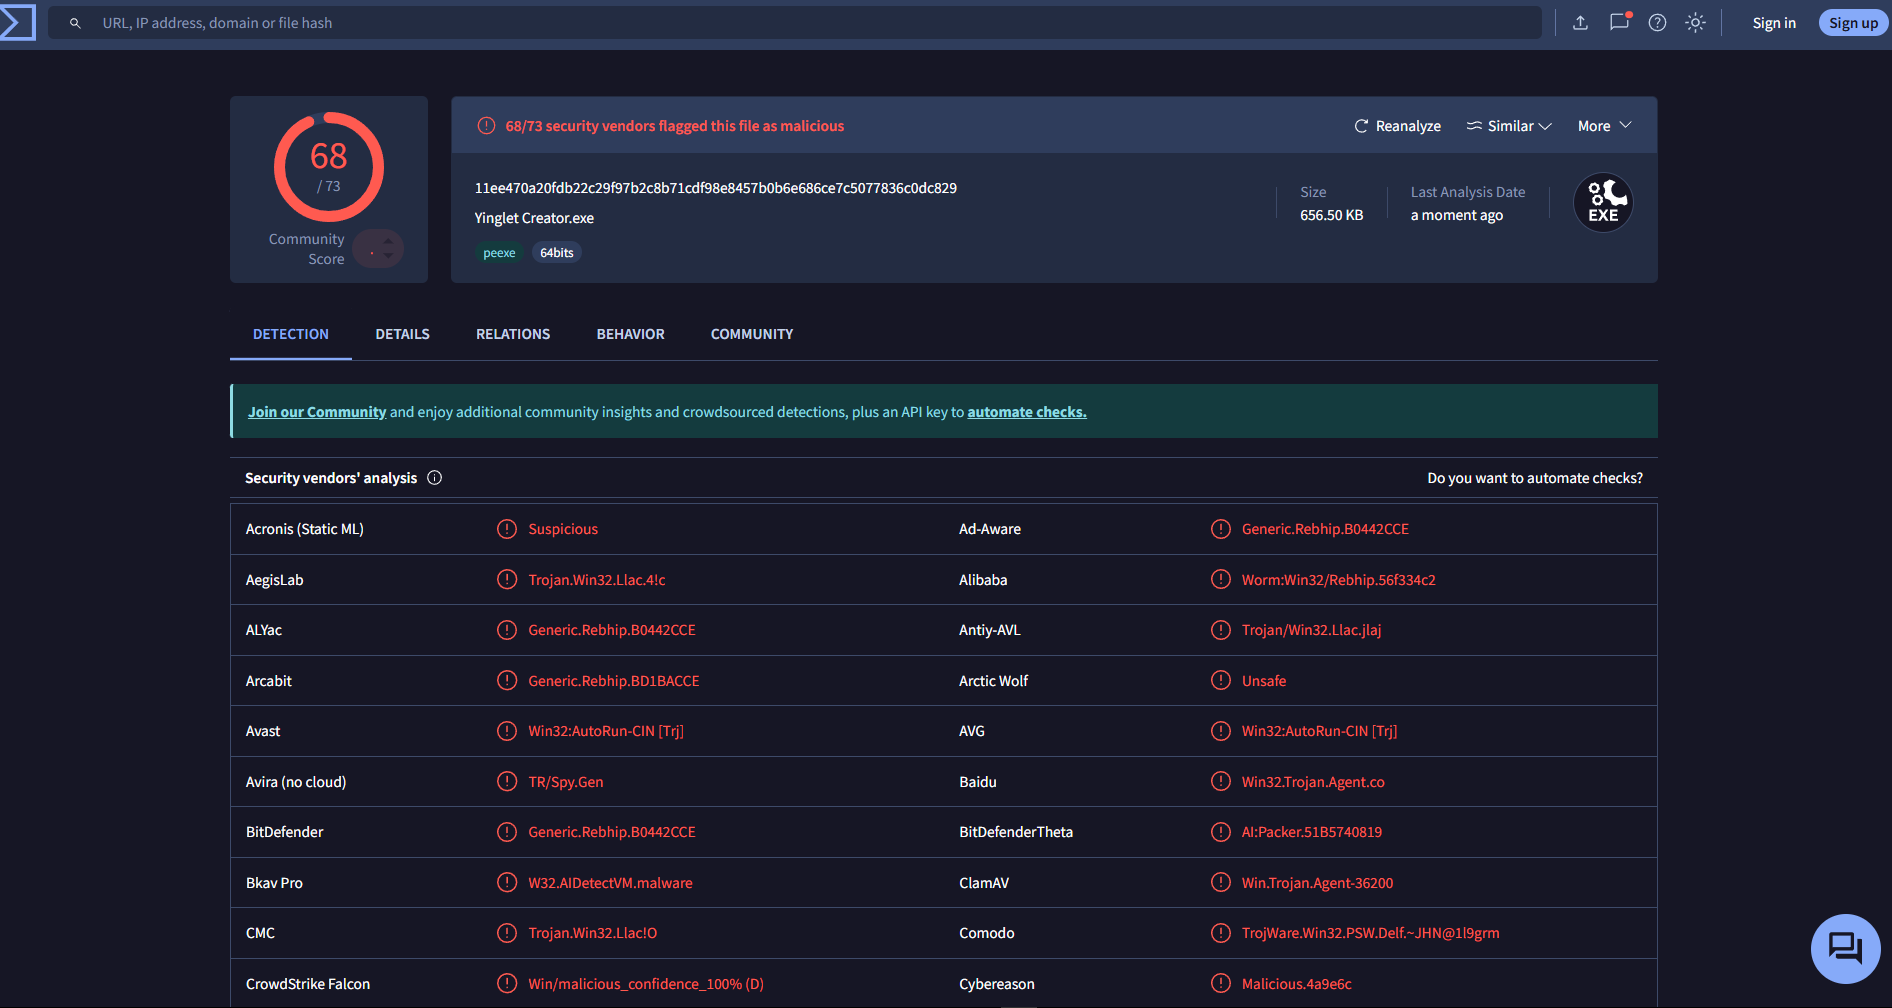This screenshot has height=1008, width=1892.
Task: Click the Reanalyze button
Action: [1398, 126]
